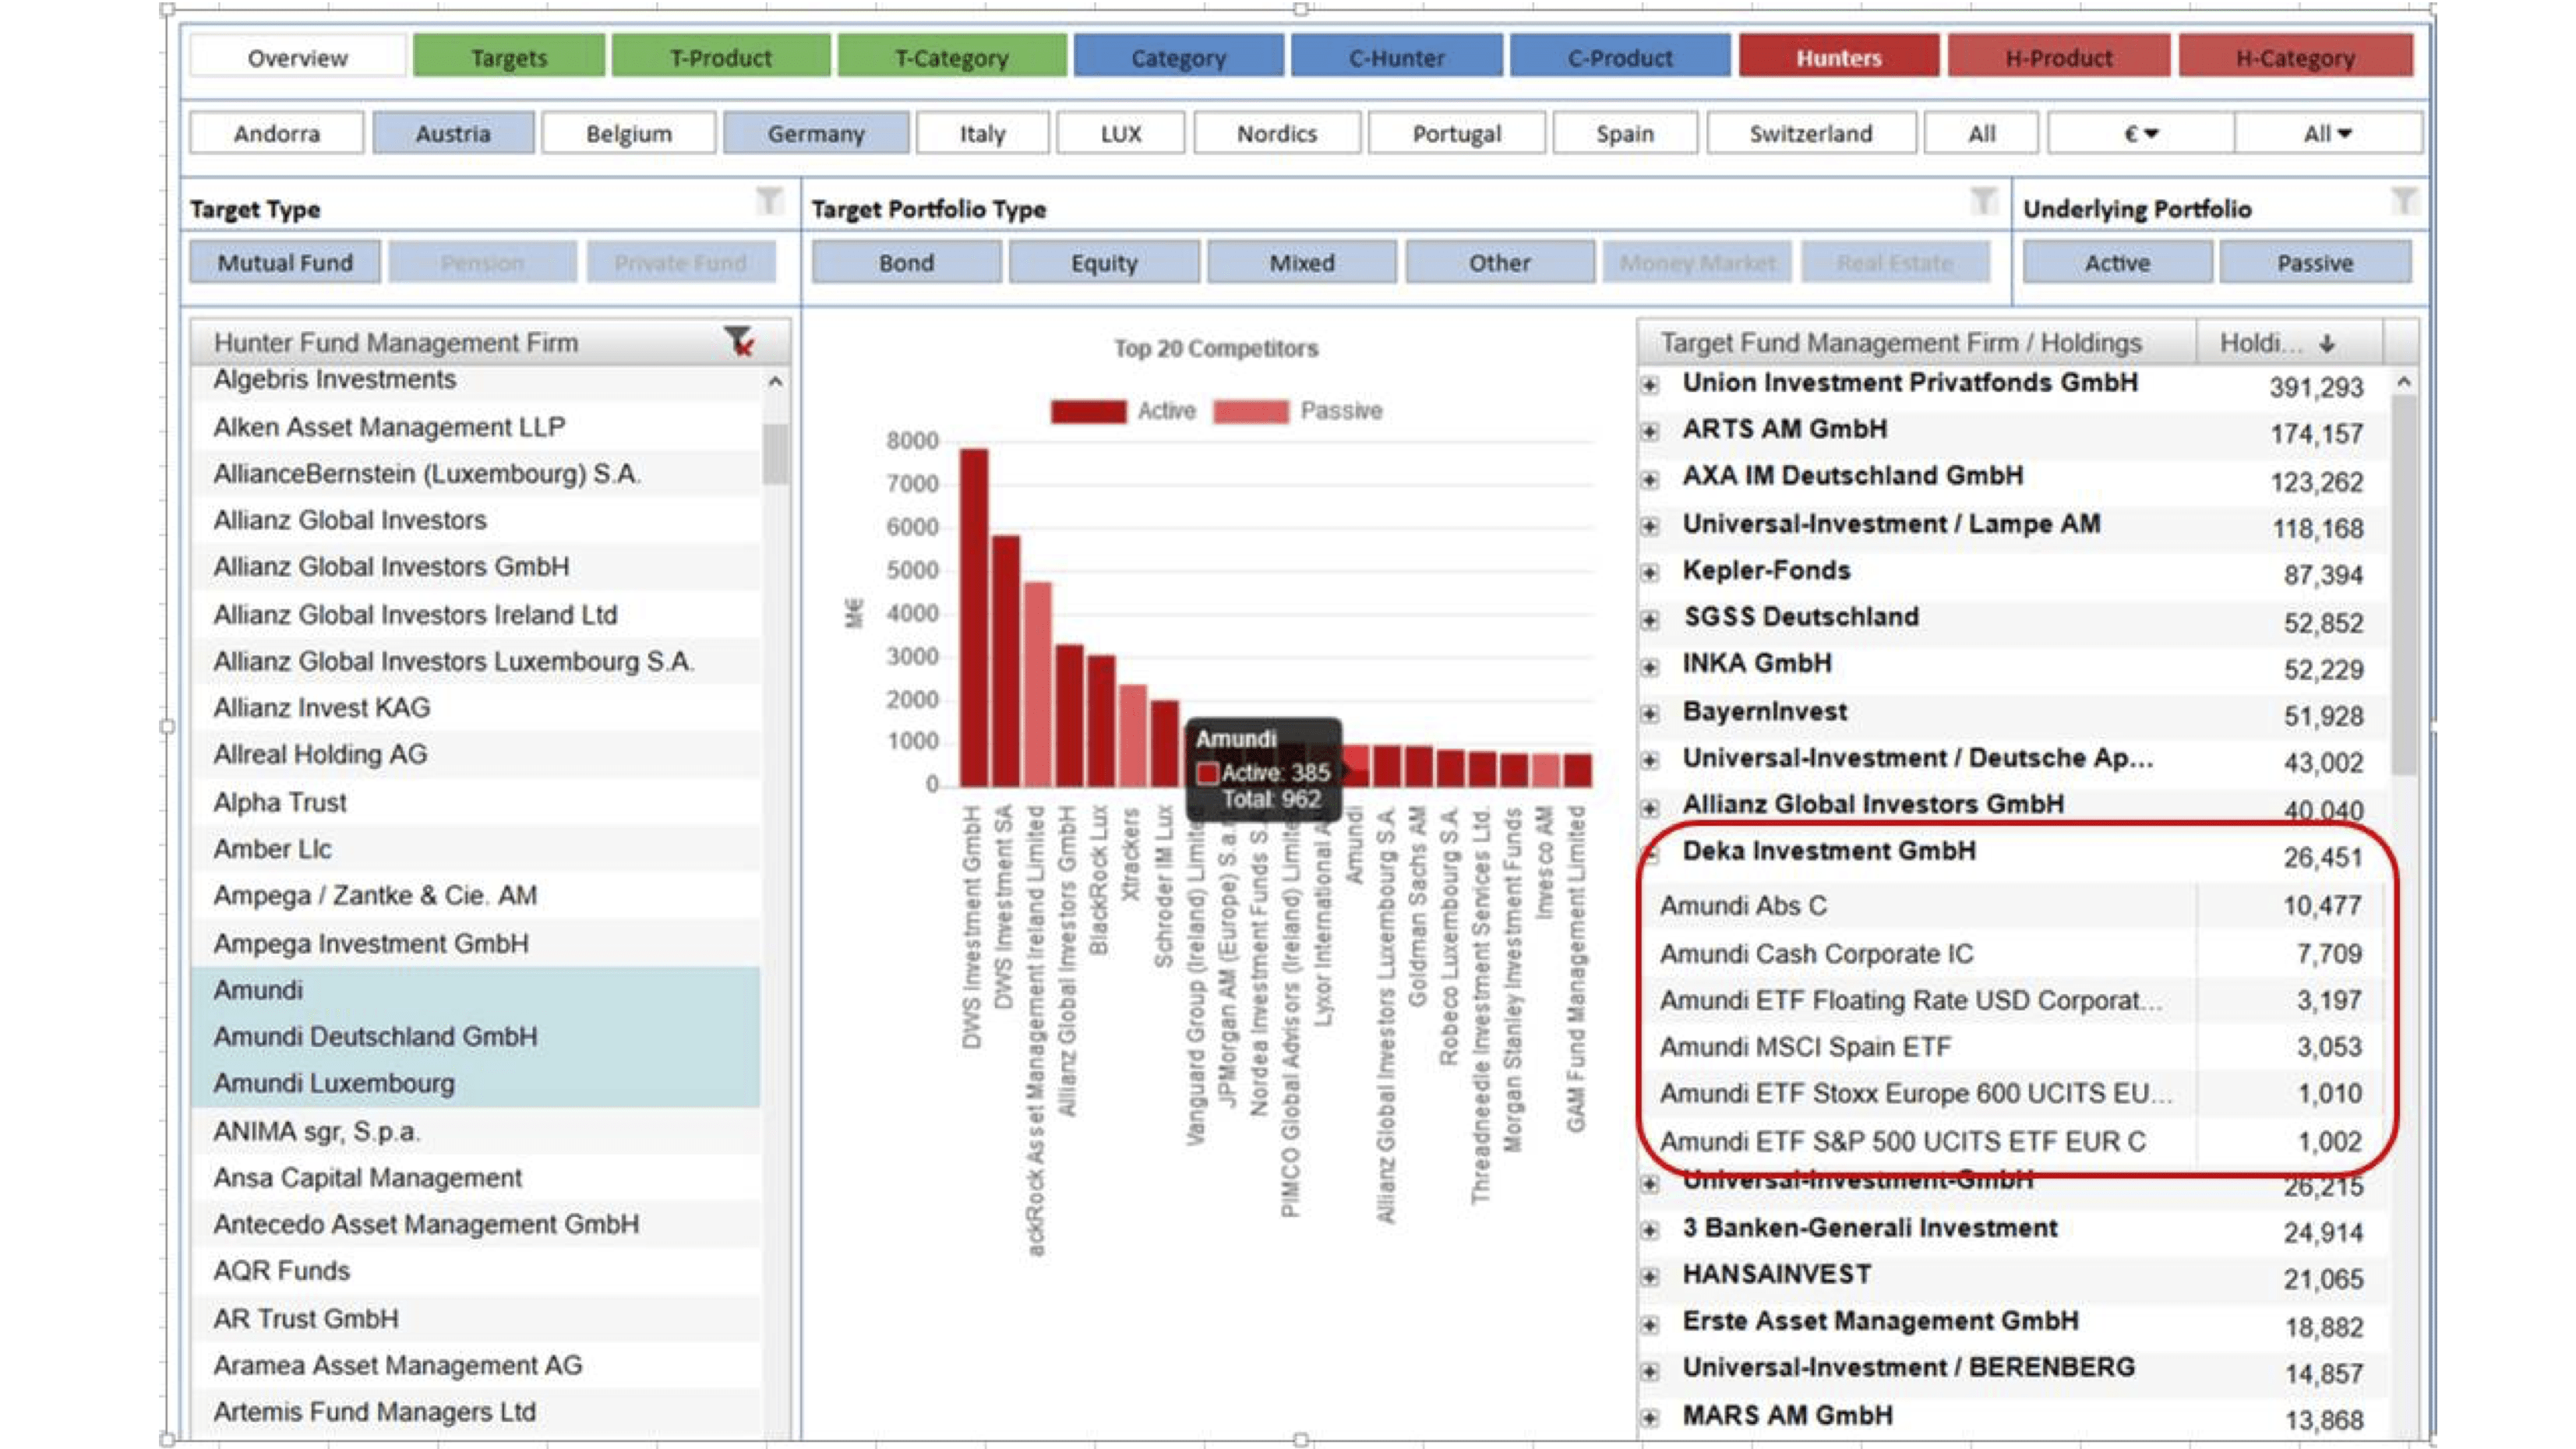Open the Targets tab

(509, 57)
